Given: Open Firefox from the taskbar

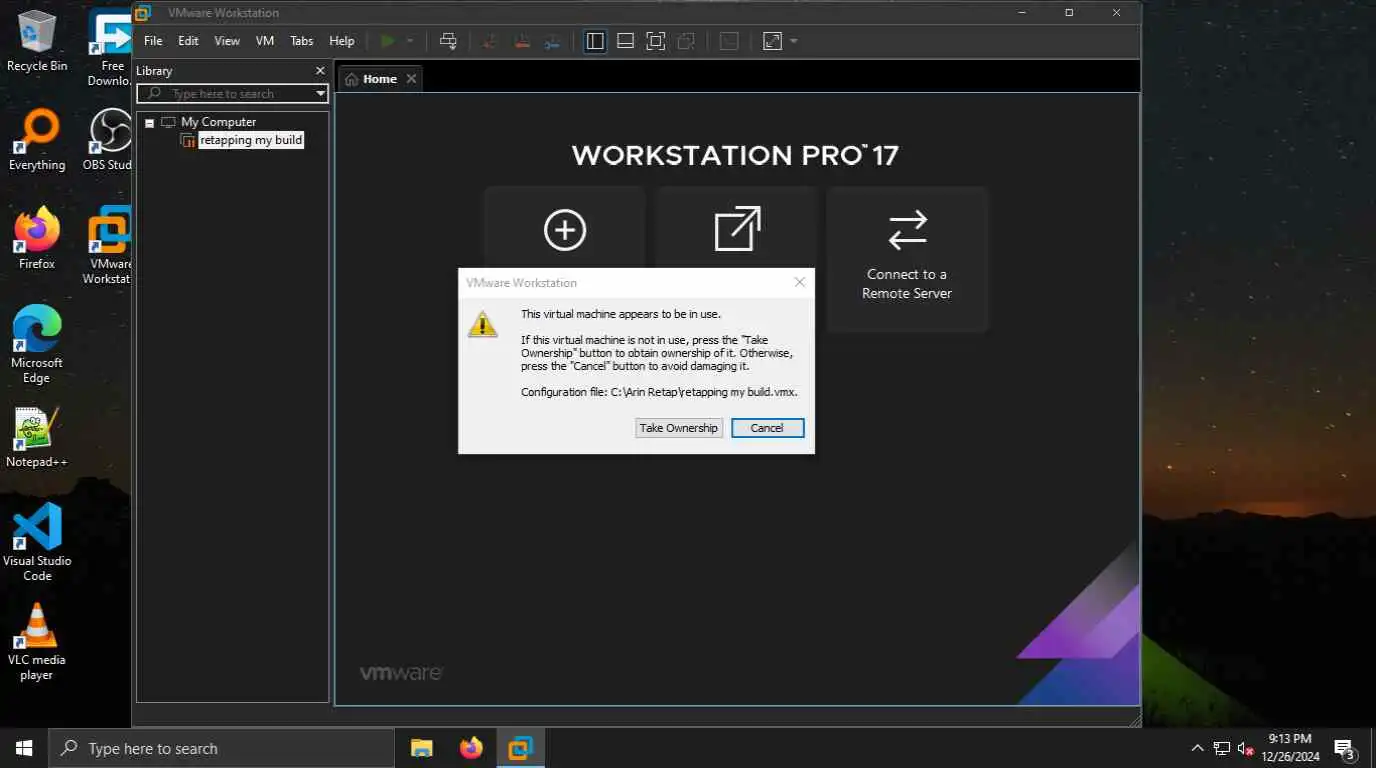Looking at the screenshot, I should [x=471, y=748].
